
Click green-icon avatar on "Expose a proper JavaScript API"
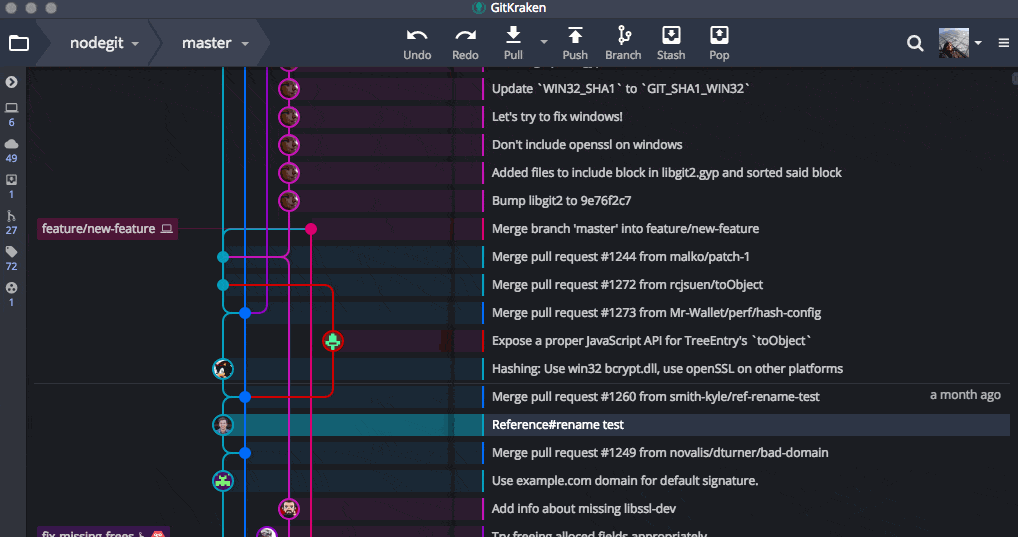click(x=333, y=341)
